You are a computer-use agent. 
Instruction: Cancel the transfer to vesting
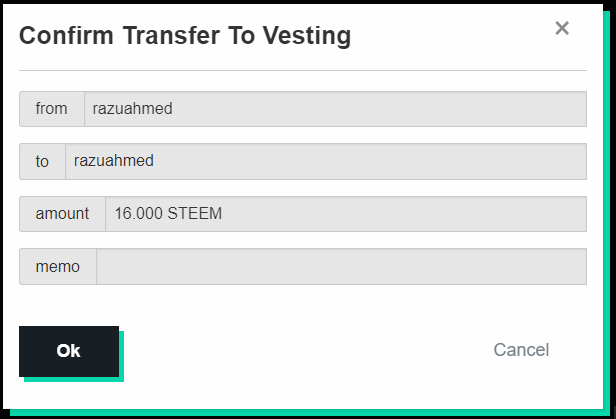(521, 350)
